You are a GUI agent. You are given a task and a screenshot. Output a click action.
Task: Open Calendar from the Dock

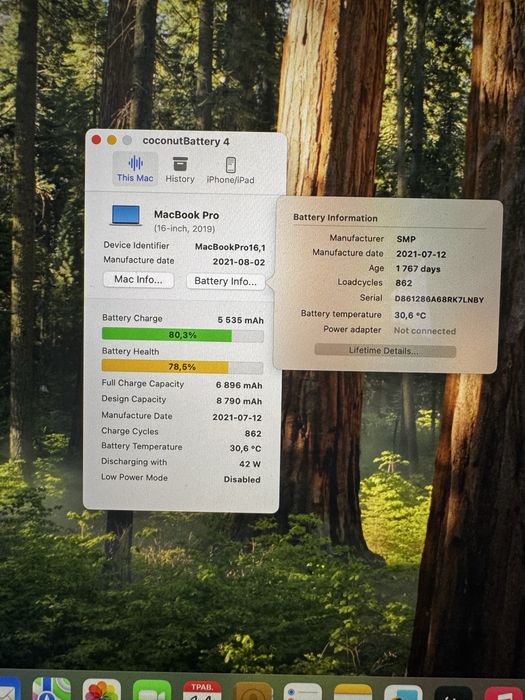click(x=202, y=690)
